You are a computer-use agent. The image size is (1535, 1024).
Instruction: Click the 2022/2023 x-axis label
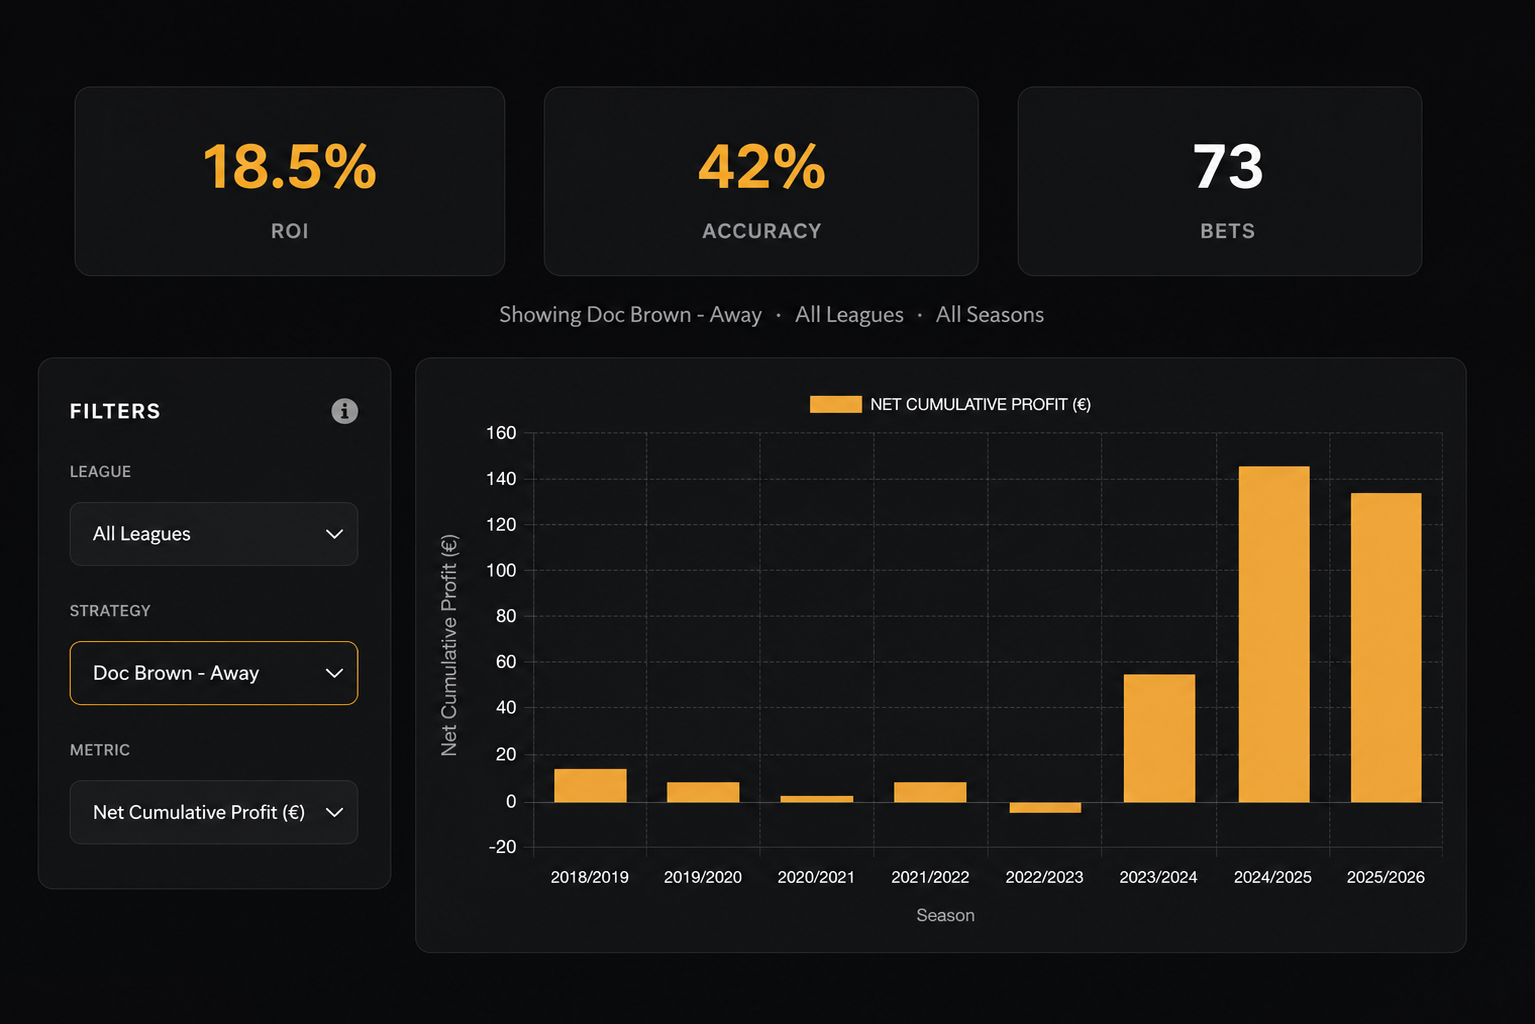pyautogui.click(x=1045, y=877)
